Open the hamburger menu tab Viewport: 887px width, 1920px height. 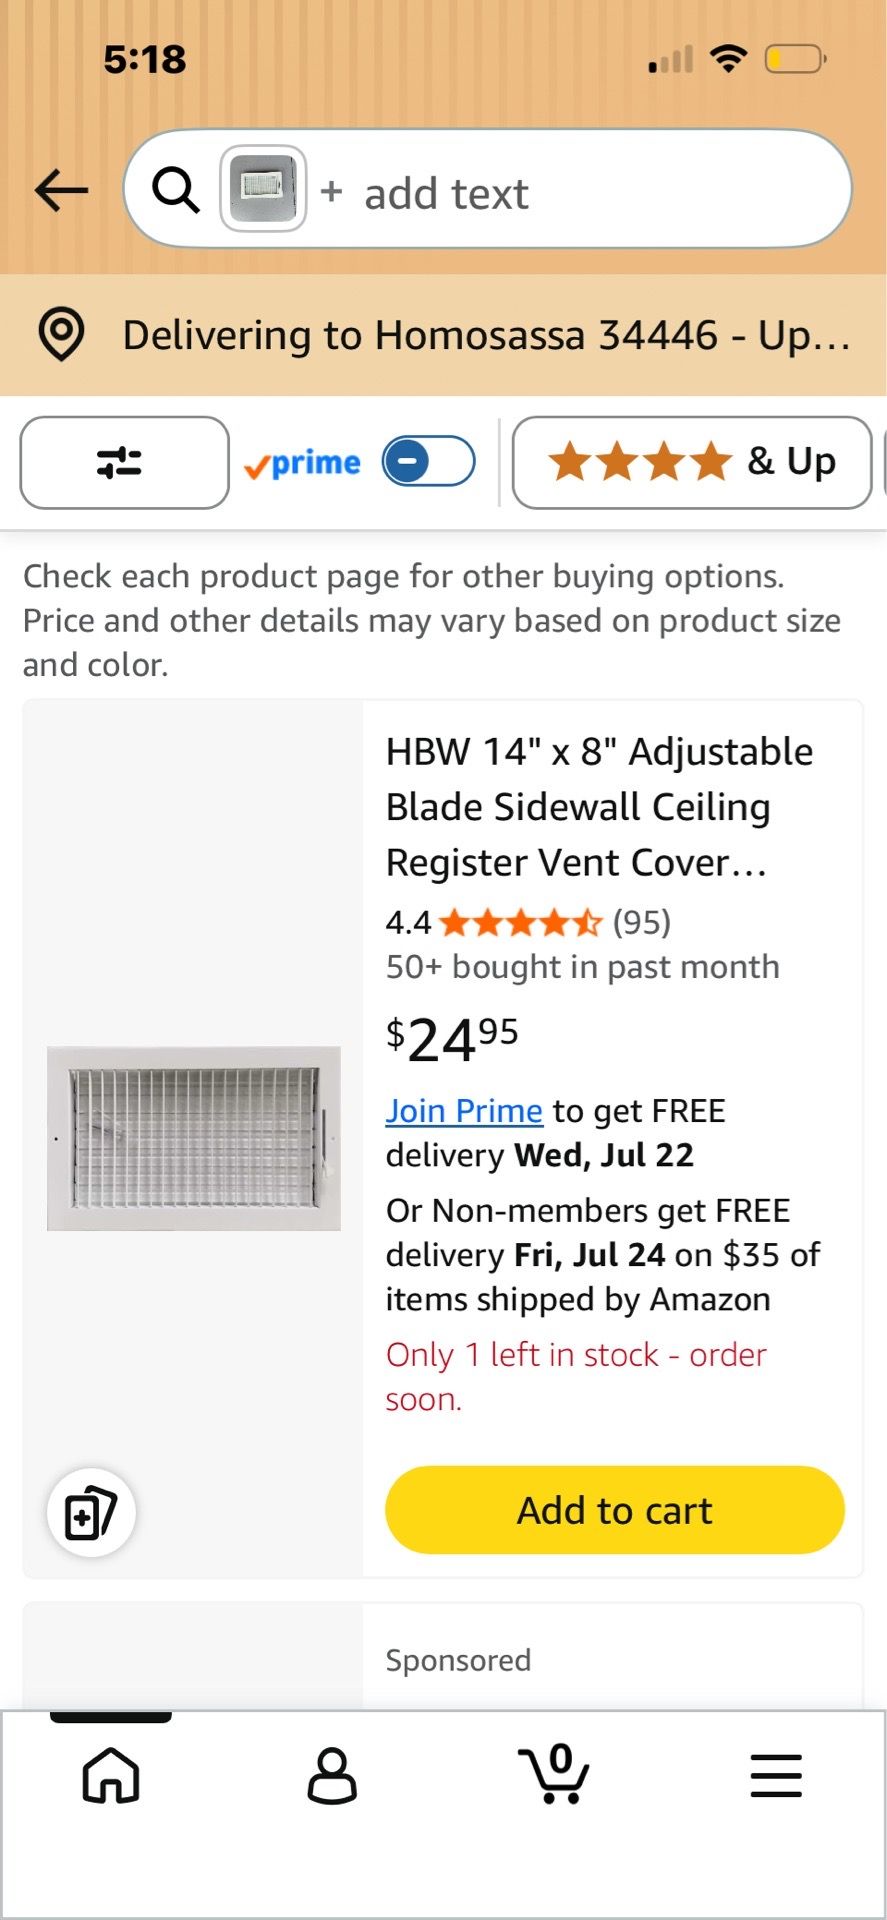776,1775
